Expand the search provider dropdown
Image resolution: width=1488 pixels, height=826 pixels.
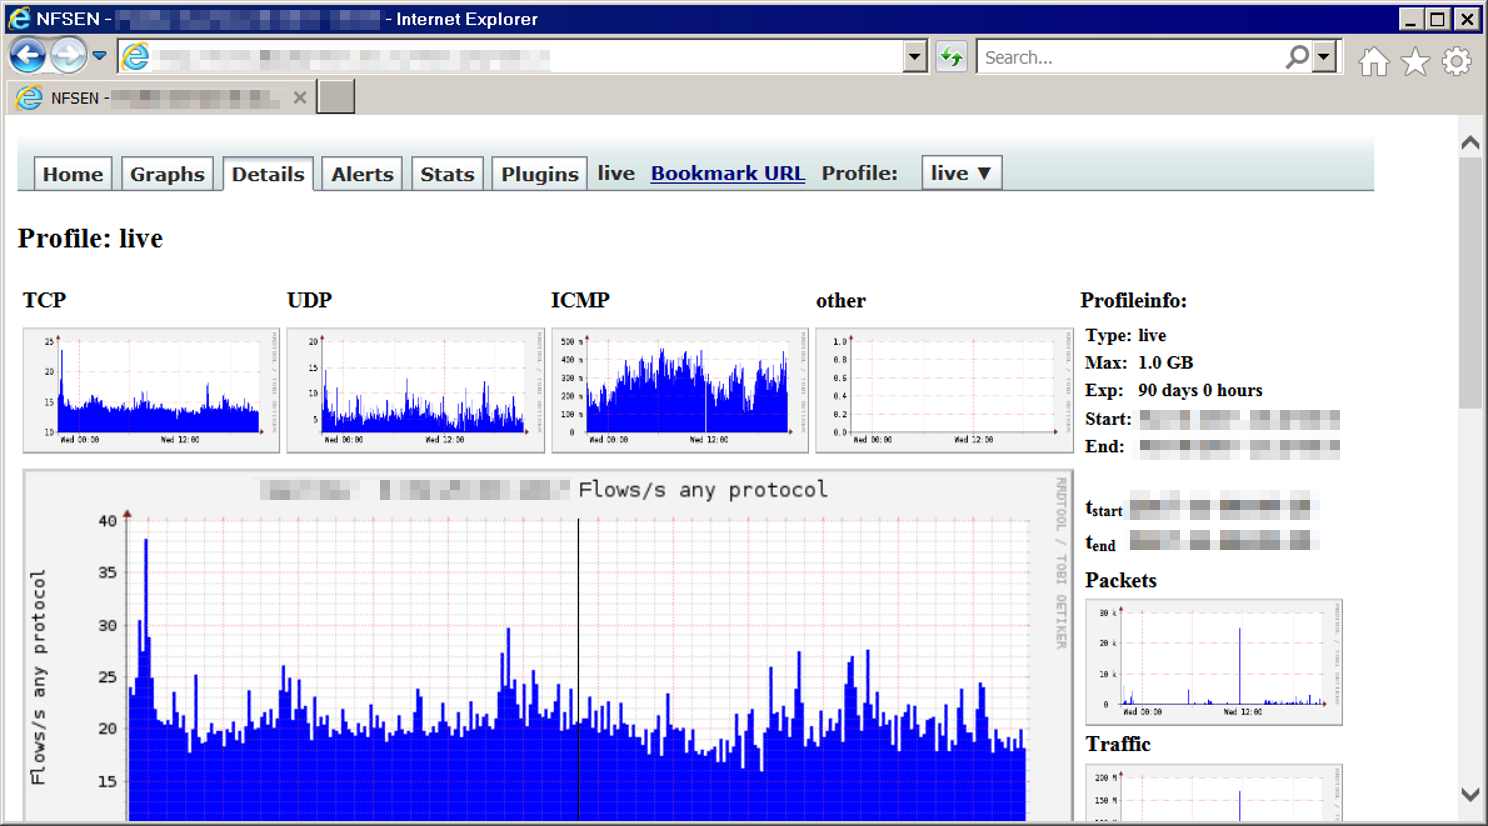(x=1324, y=57)
